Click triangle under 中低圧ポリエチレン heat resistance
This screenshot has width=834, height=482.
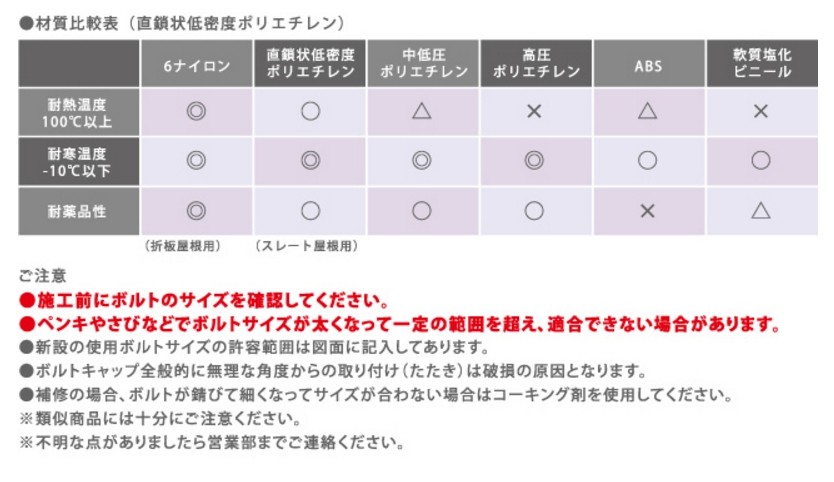421,111
